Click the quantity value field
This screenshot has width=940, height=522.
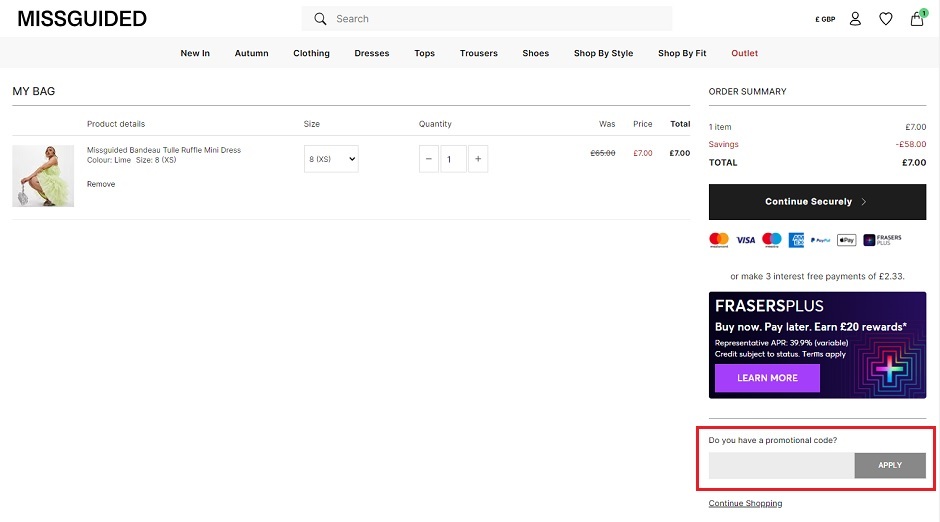coord(453,159)
